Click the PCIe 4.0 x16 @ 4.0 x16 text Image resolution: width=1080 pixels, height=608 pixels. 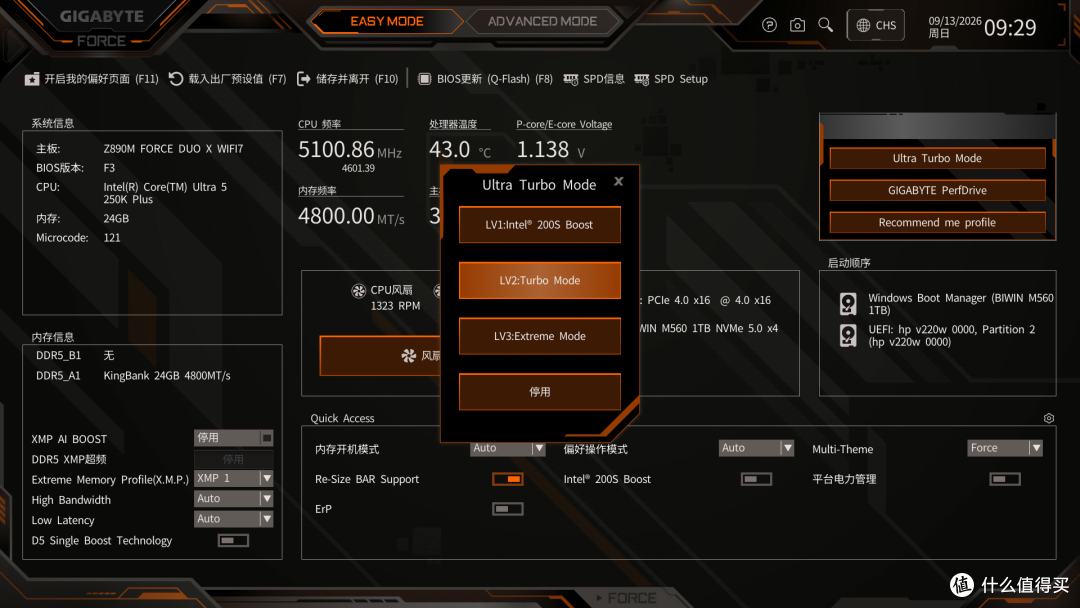(x=709, y=300)
